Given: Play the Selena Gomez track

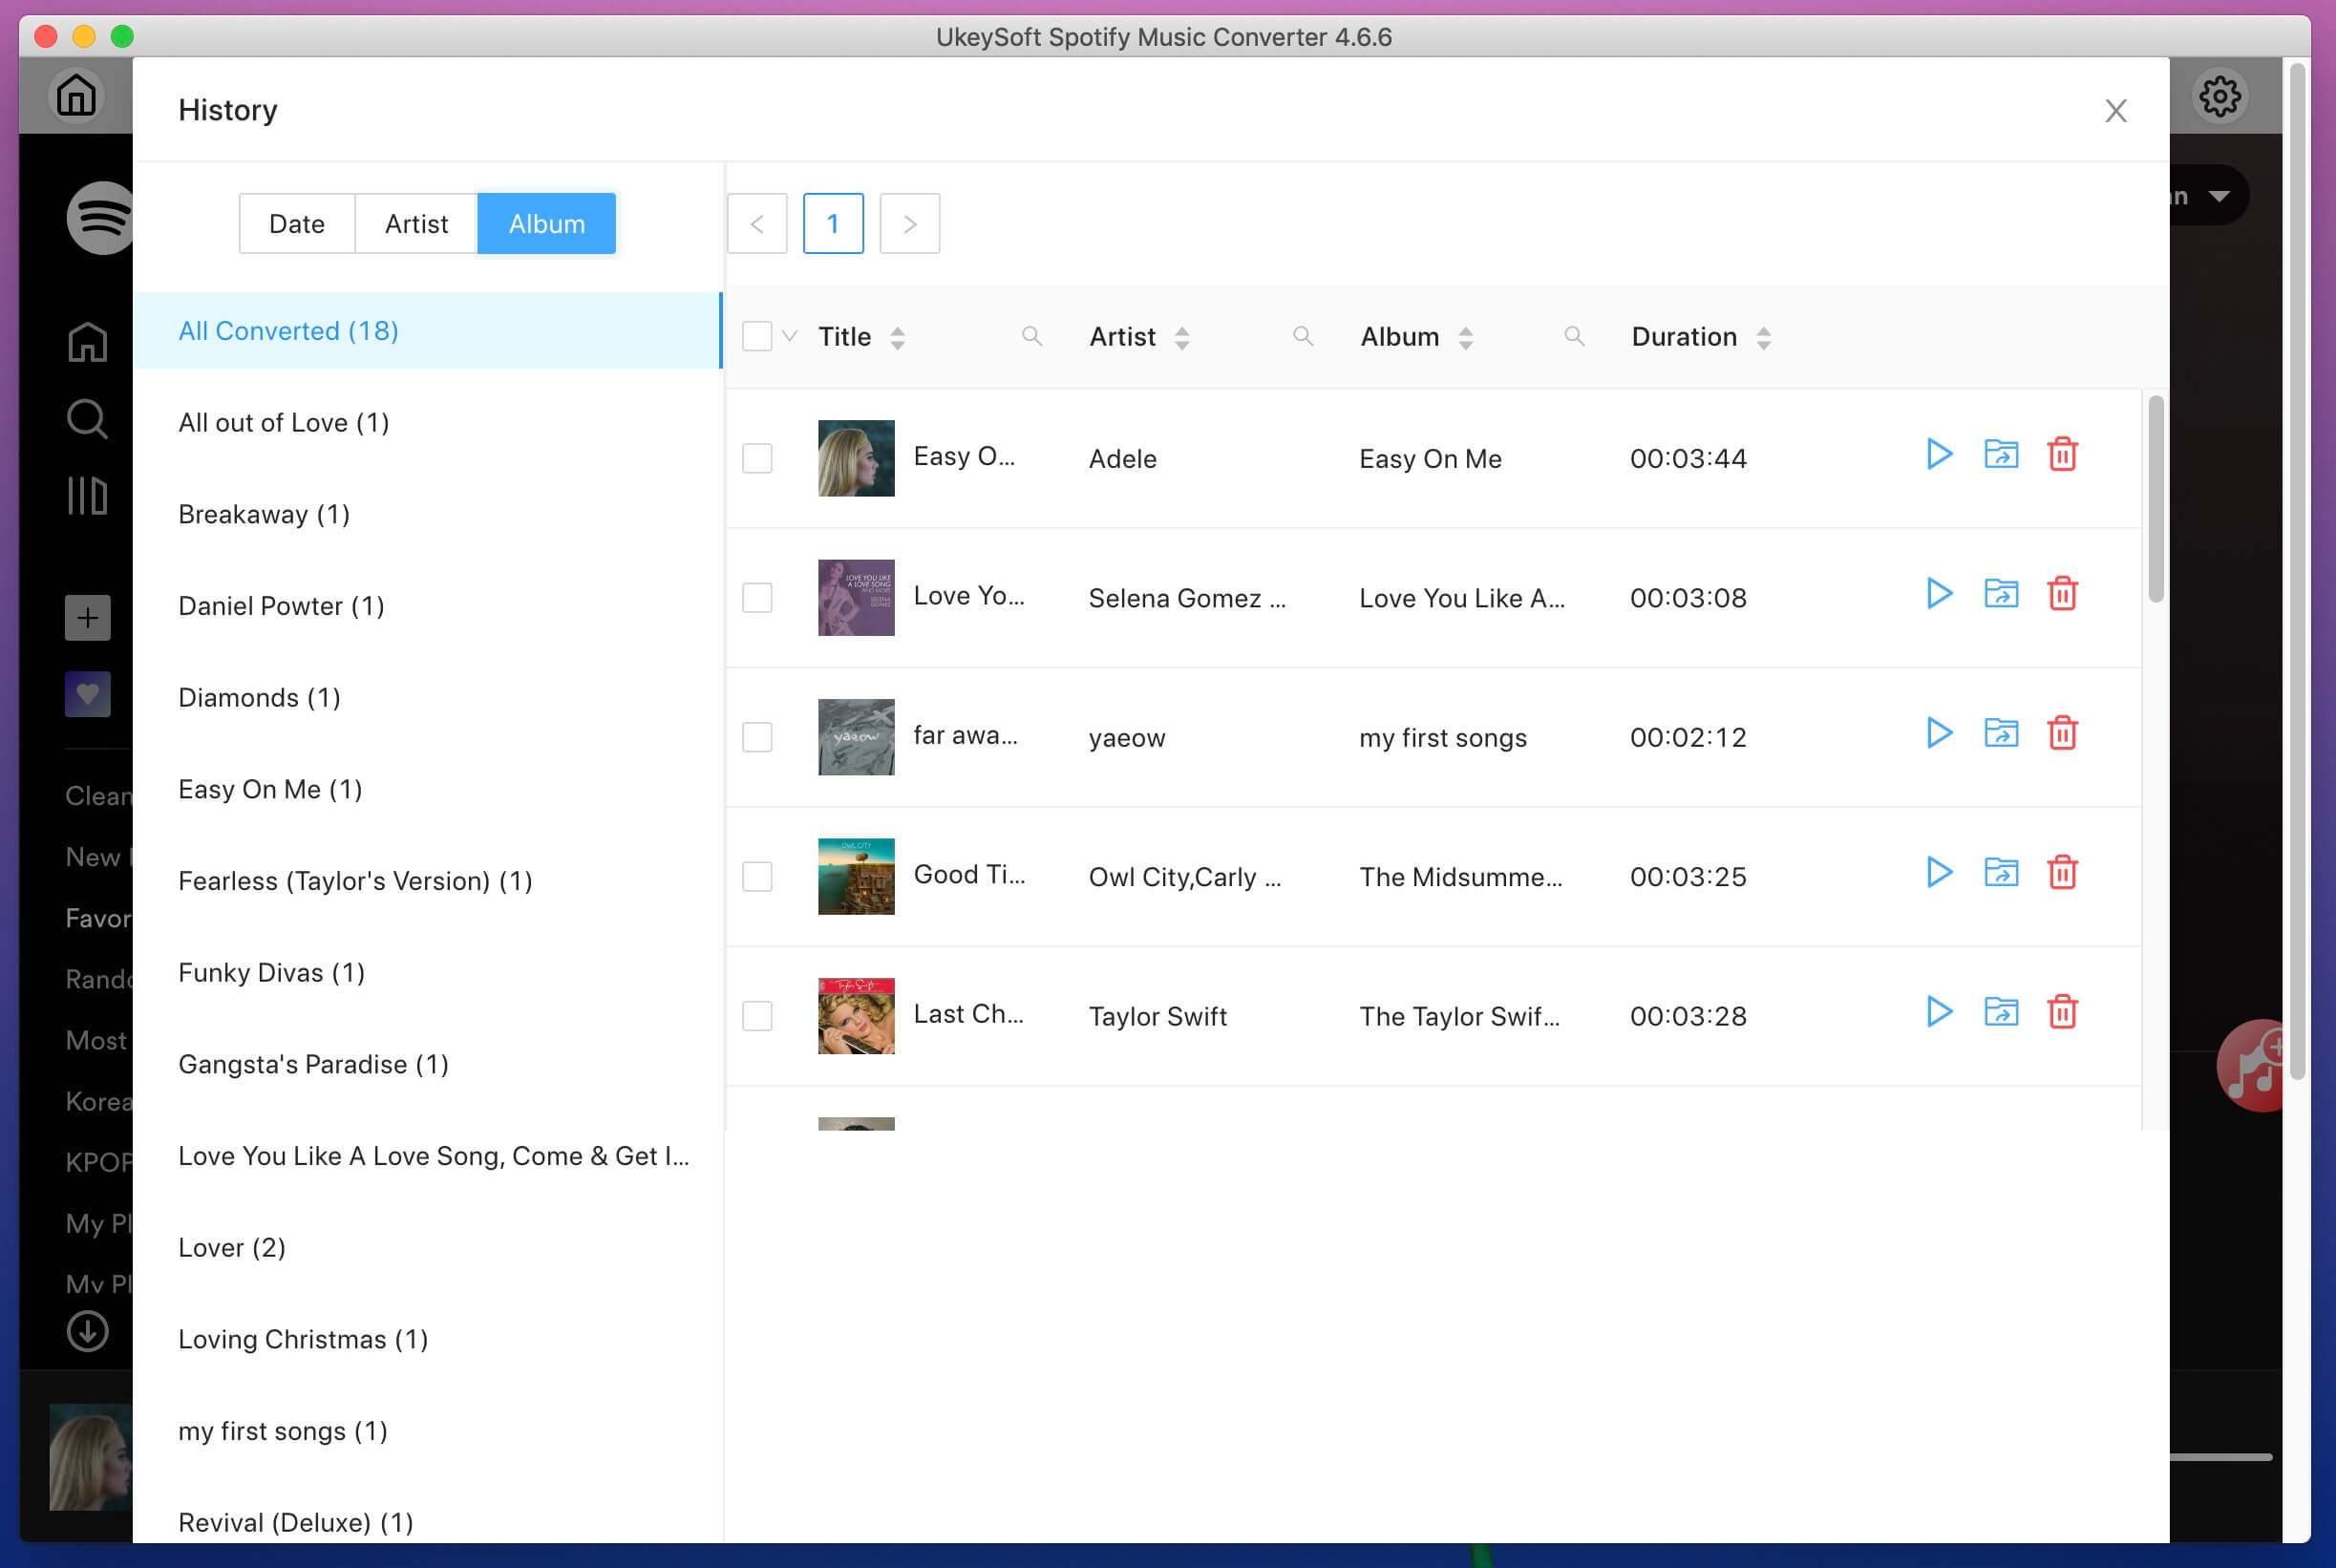Looking at the screenshot, I should click(x=1939, y=593).
